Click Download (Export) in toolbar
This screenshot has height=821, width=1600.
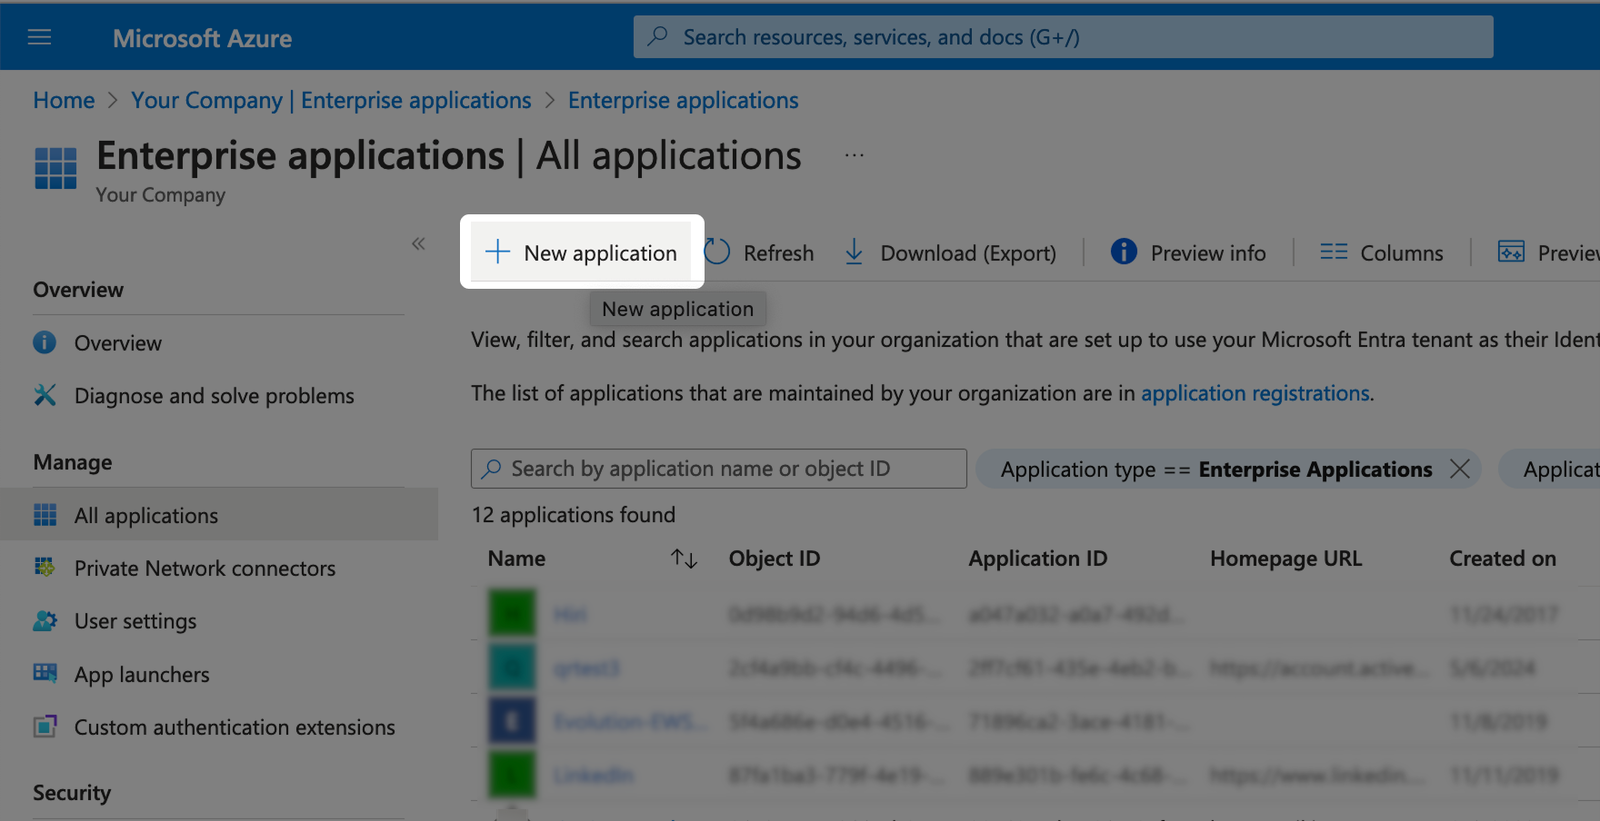(950, 253)
